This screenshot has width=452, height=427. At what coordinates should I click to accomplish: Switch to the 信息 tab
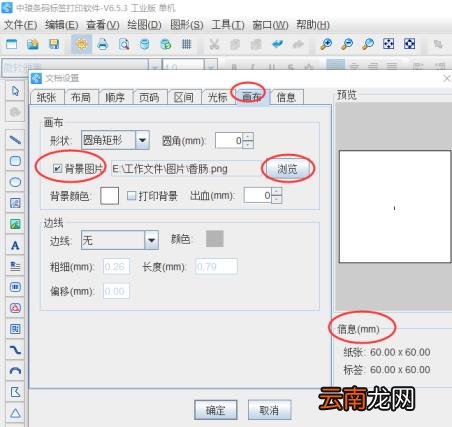pos(286,97)
